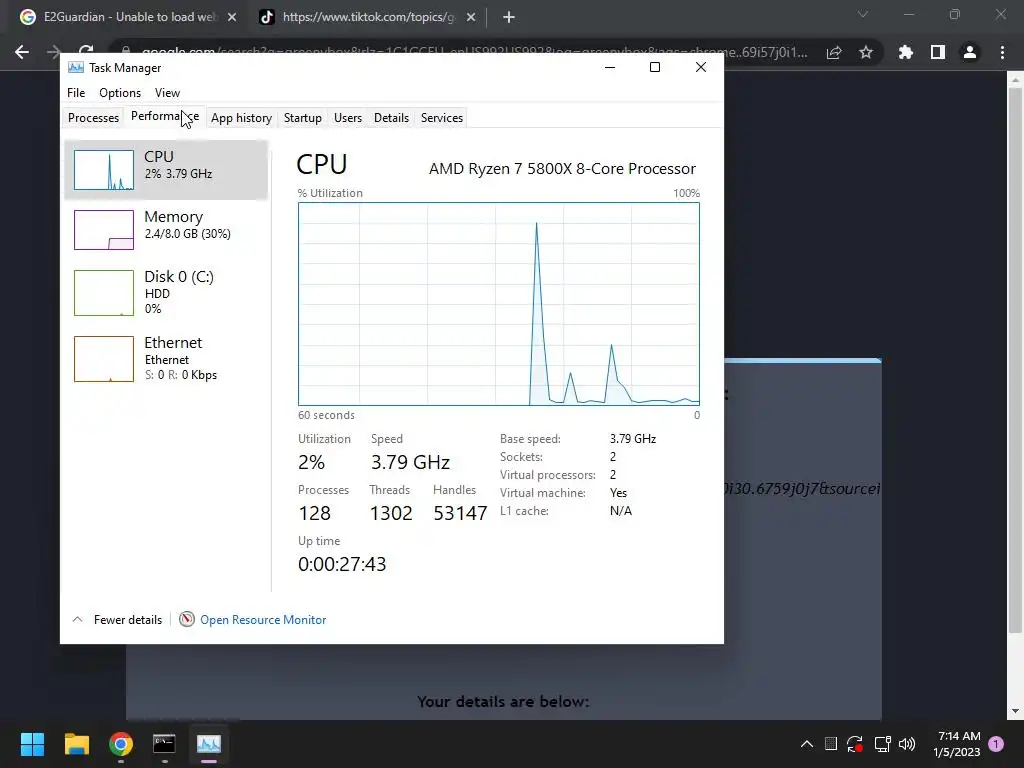Open Resource Monitor link

click(263, 620)
